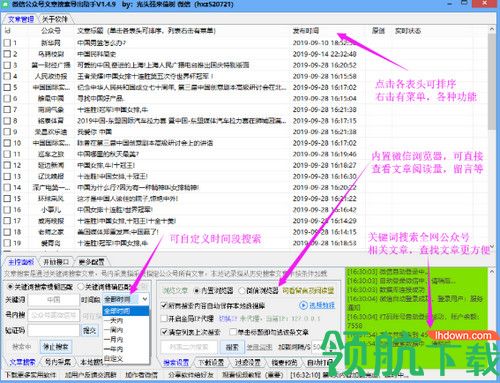Select the 新华网 account cell
This screenshot has height=383, width=500.
click(51, 43)
